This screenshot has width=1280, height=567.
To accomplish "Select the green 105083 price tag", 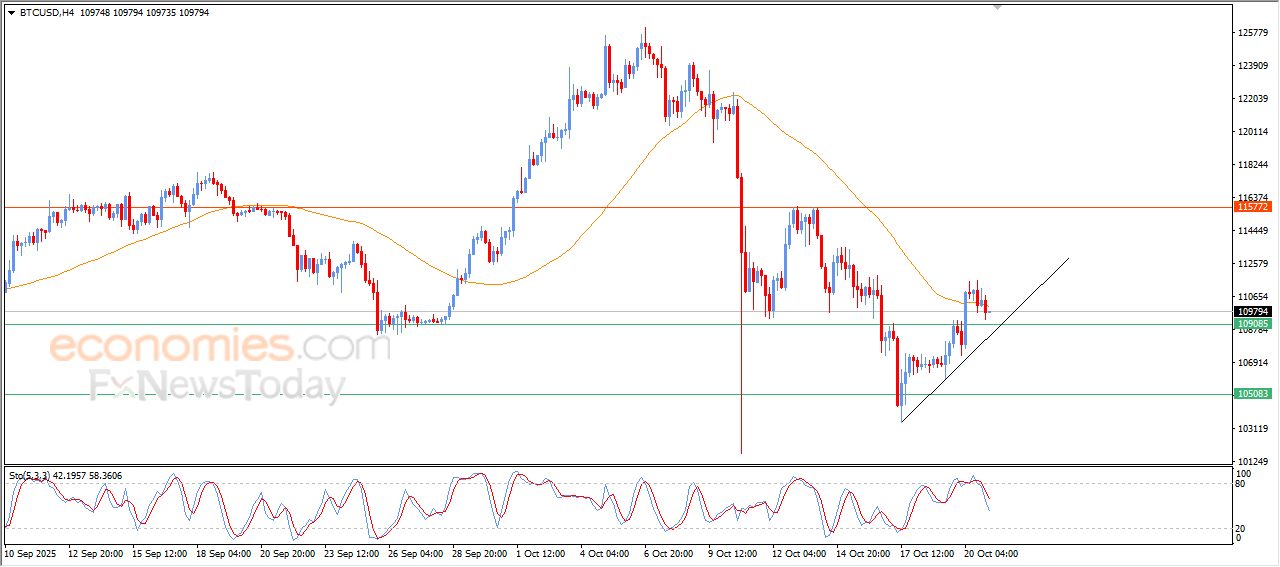I will tap(1253, 394).
